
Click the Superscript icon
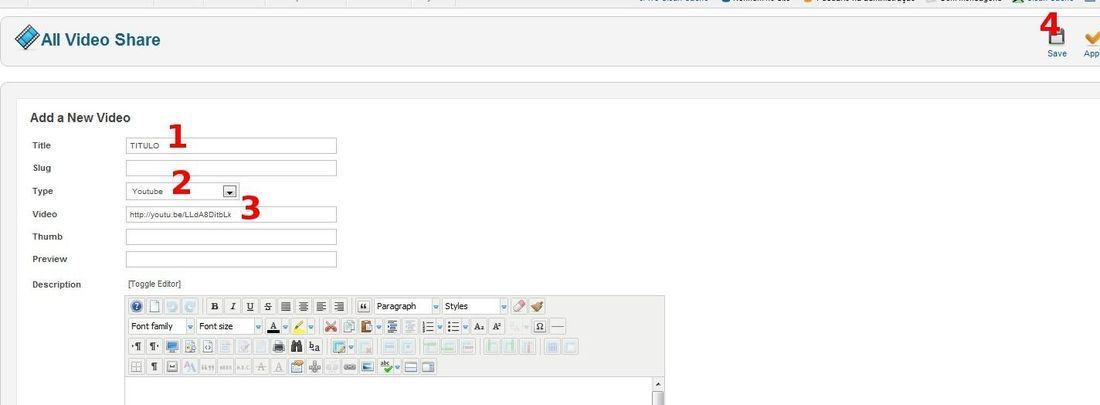pyautogui.click(x=497, y=326)
